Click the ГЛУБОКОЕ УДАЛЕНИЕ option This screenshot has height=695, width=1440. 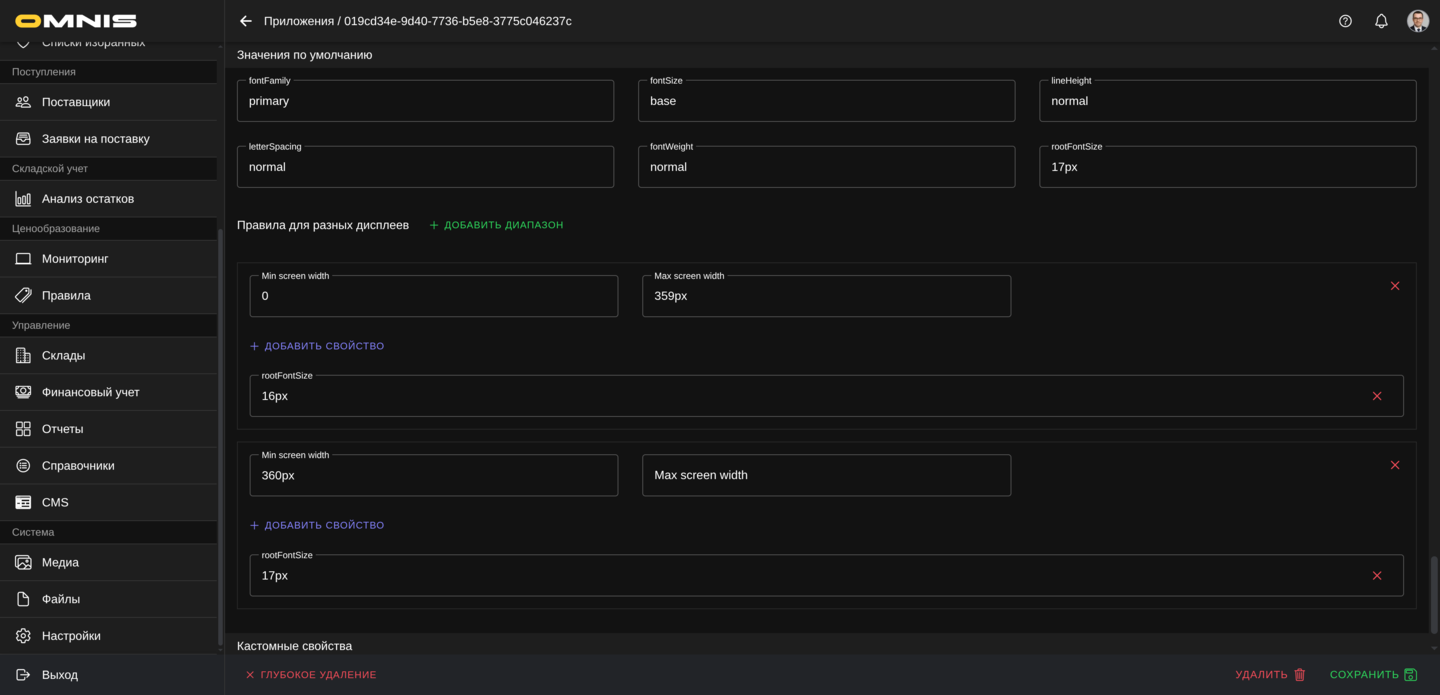[x=310, y=674]
